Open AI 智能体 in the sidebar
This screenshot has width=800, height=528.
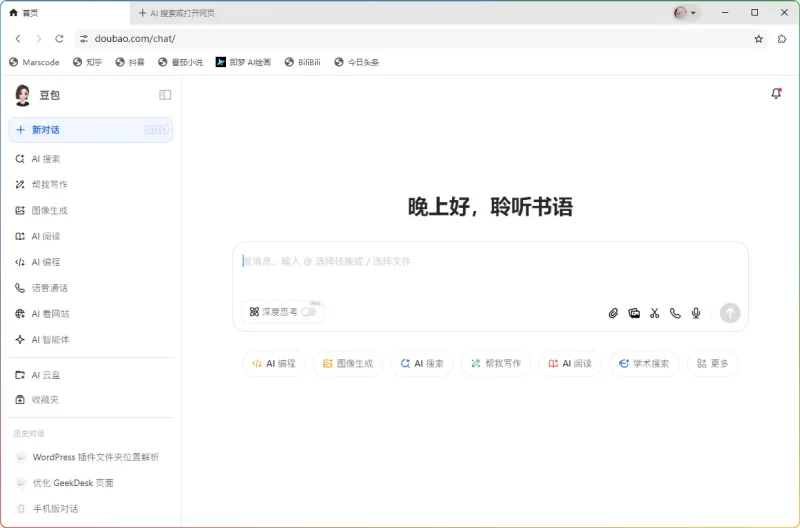(90, 340)
